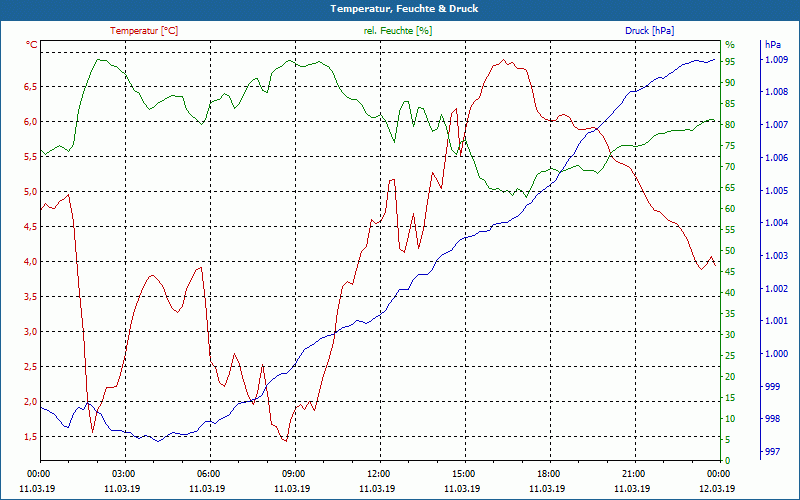
Task: Click the '03:00' time axis label
Action: pos(122,473)
